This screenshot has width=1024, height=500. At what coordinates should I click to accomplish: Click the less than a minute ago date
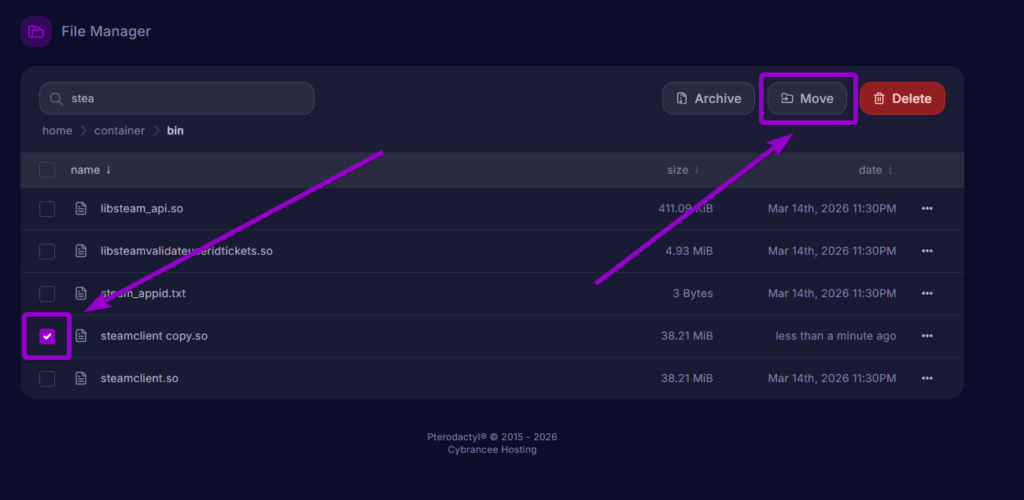[836, 336]
